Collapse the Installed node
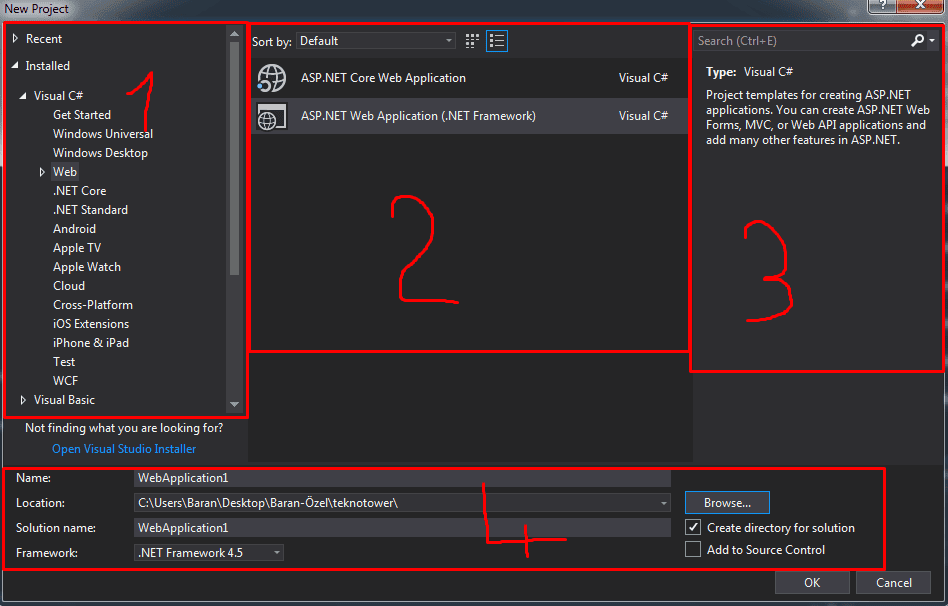 15,65
